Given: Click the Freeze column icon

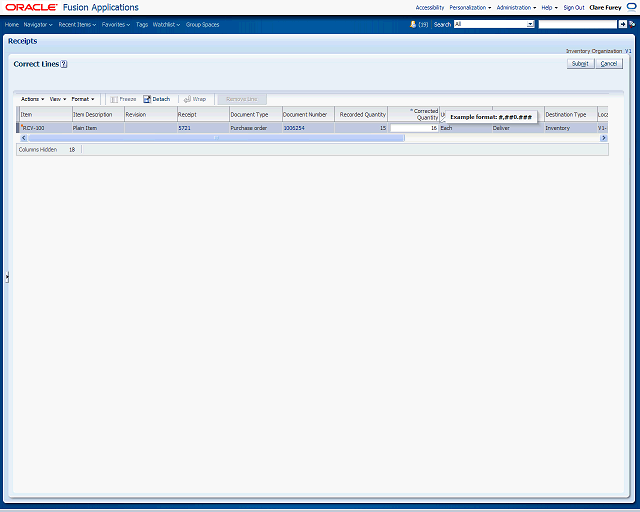Looking at the screenshot, I should pos(114,99).
